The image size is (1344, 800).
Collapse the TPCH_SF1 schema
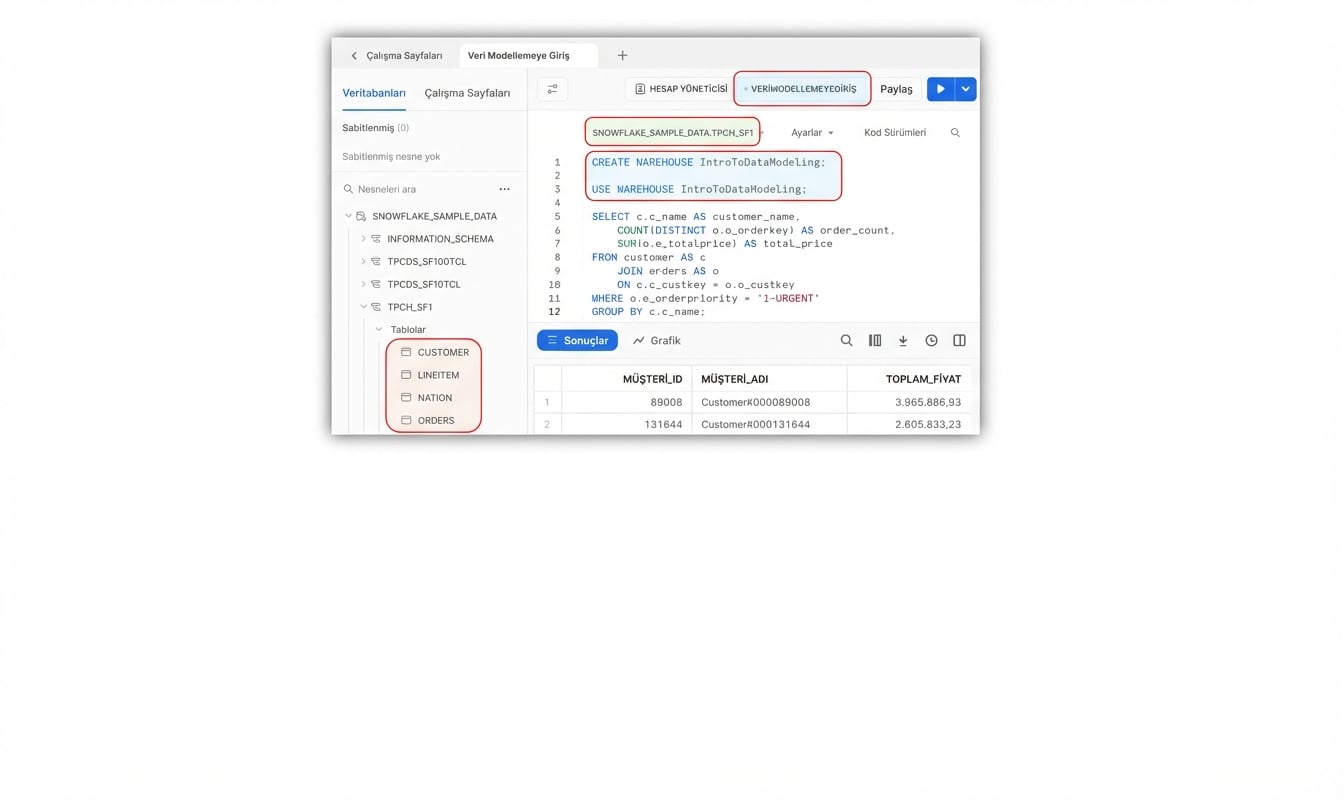click(x=363, y=307)
